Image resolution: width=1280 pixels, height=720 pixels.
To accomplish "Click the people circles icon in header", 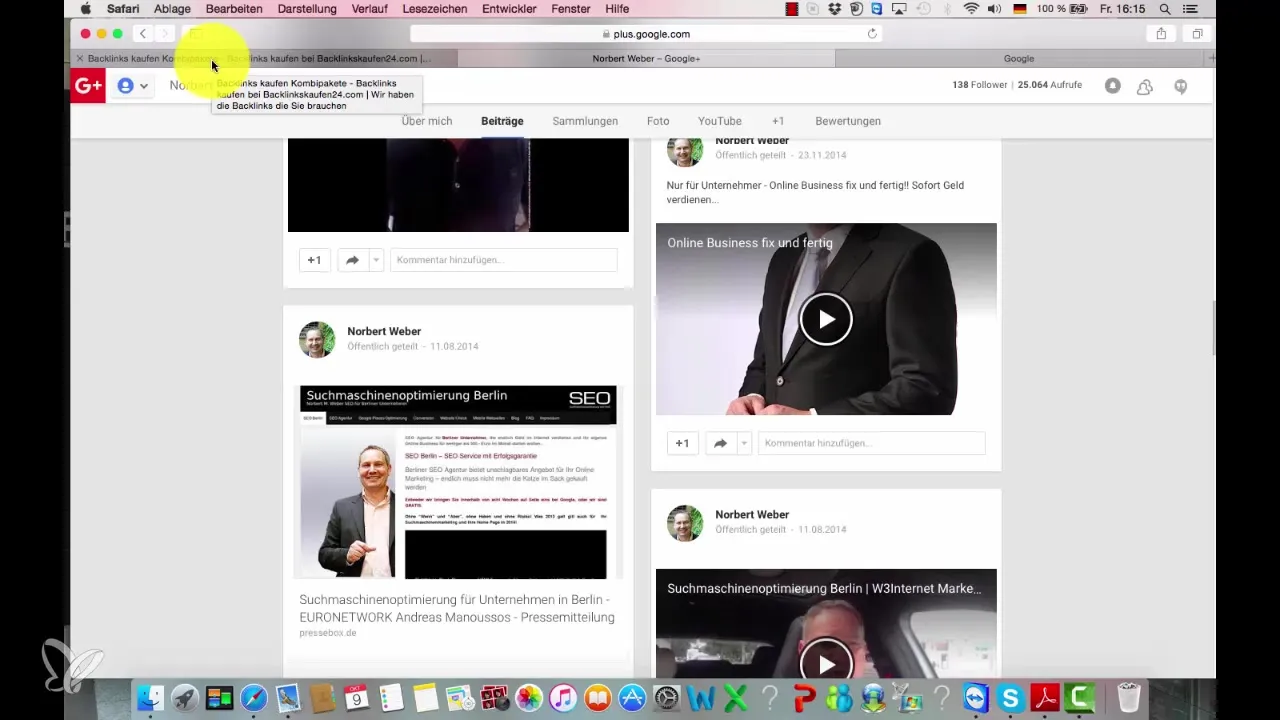I will click(x=1147, y=87).
